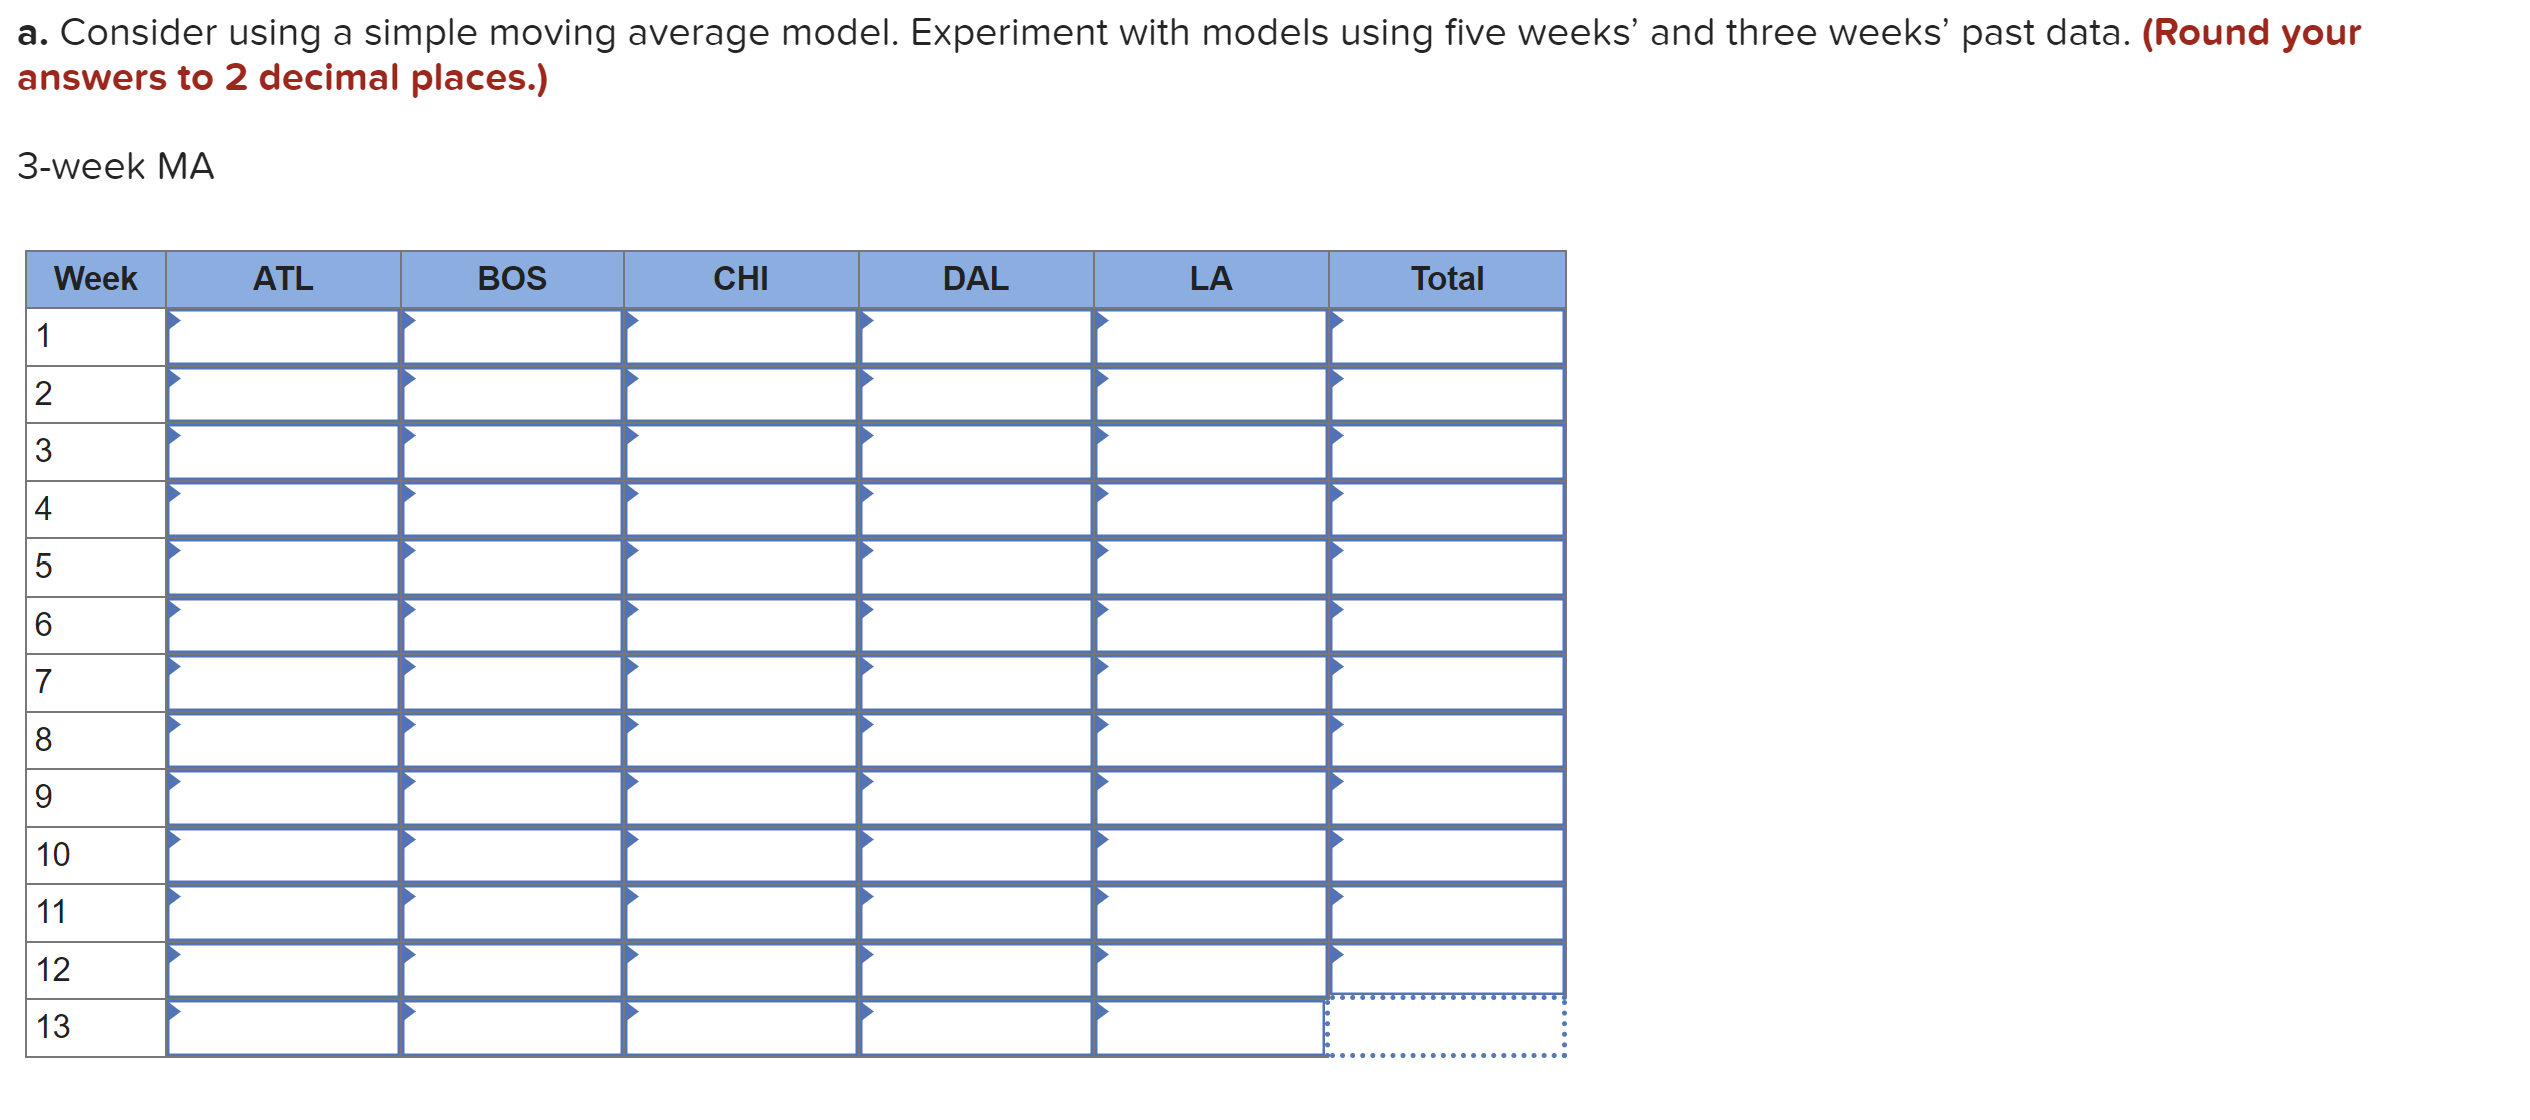The image size is (2530, 1120).
Task: Click the input field for DAL week 1
Action: (x=975, y=340)
